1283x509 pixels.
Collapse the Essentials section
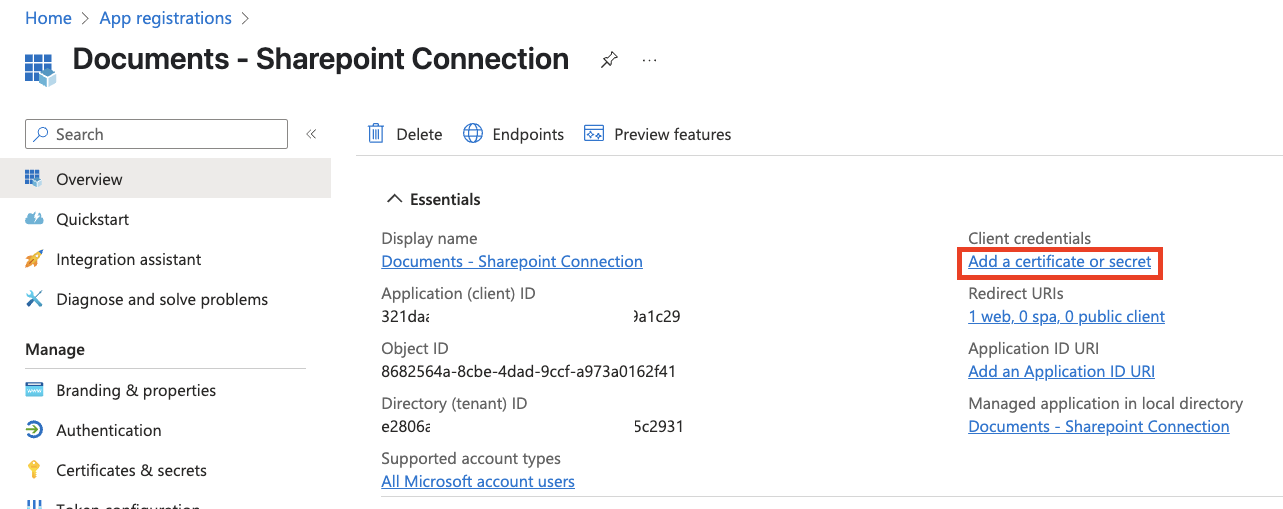click(x=394, y=199)
